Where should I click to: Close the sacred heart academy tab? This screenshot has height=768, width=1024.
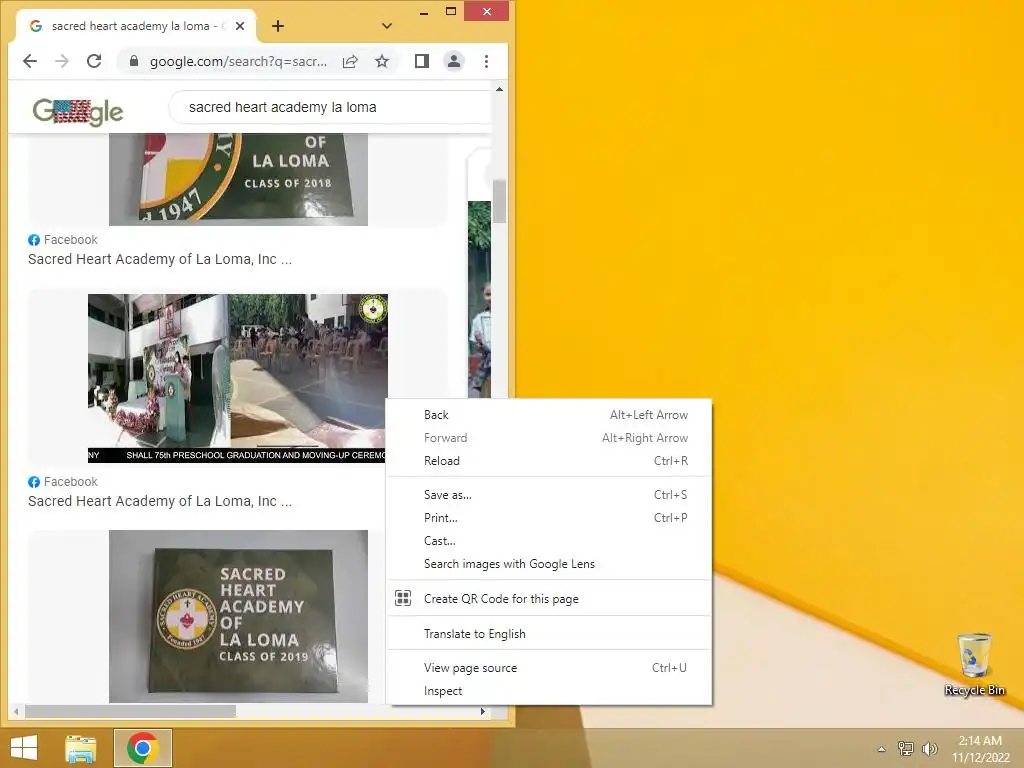(x=240, y=26)
